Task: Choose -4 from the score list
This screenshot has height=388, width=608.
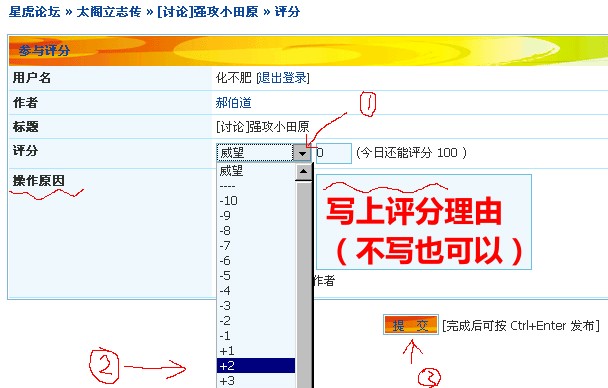Action: point(256,291)
